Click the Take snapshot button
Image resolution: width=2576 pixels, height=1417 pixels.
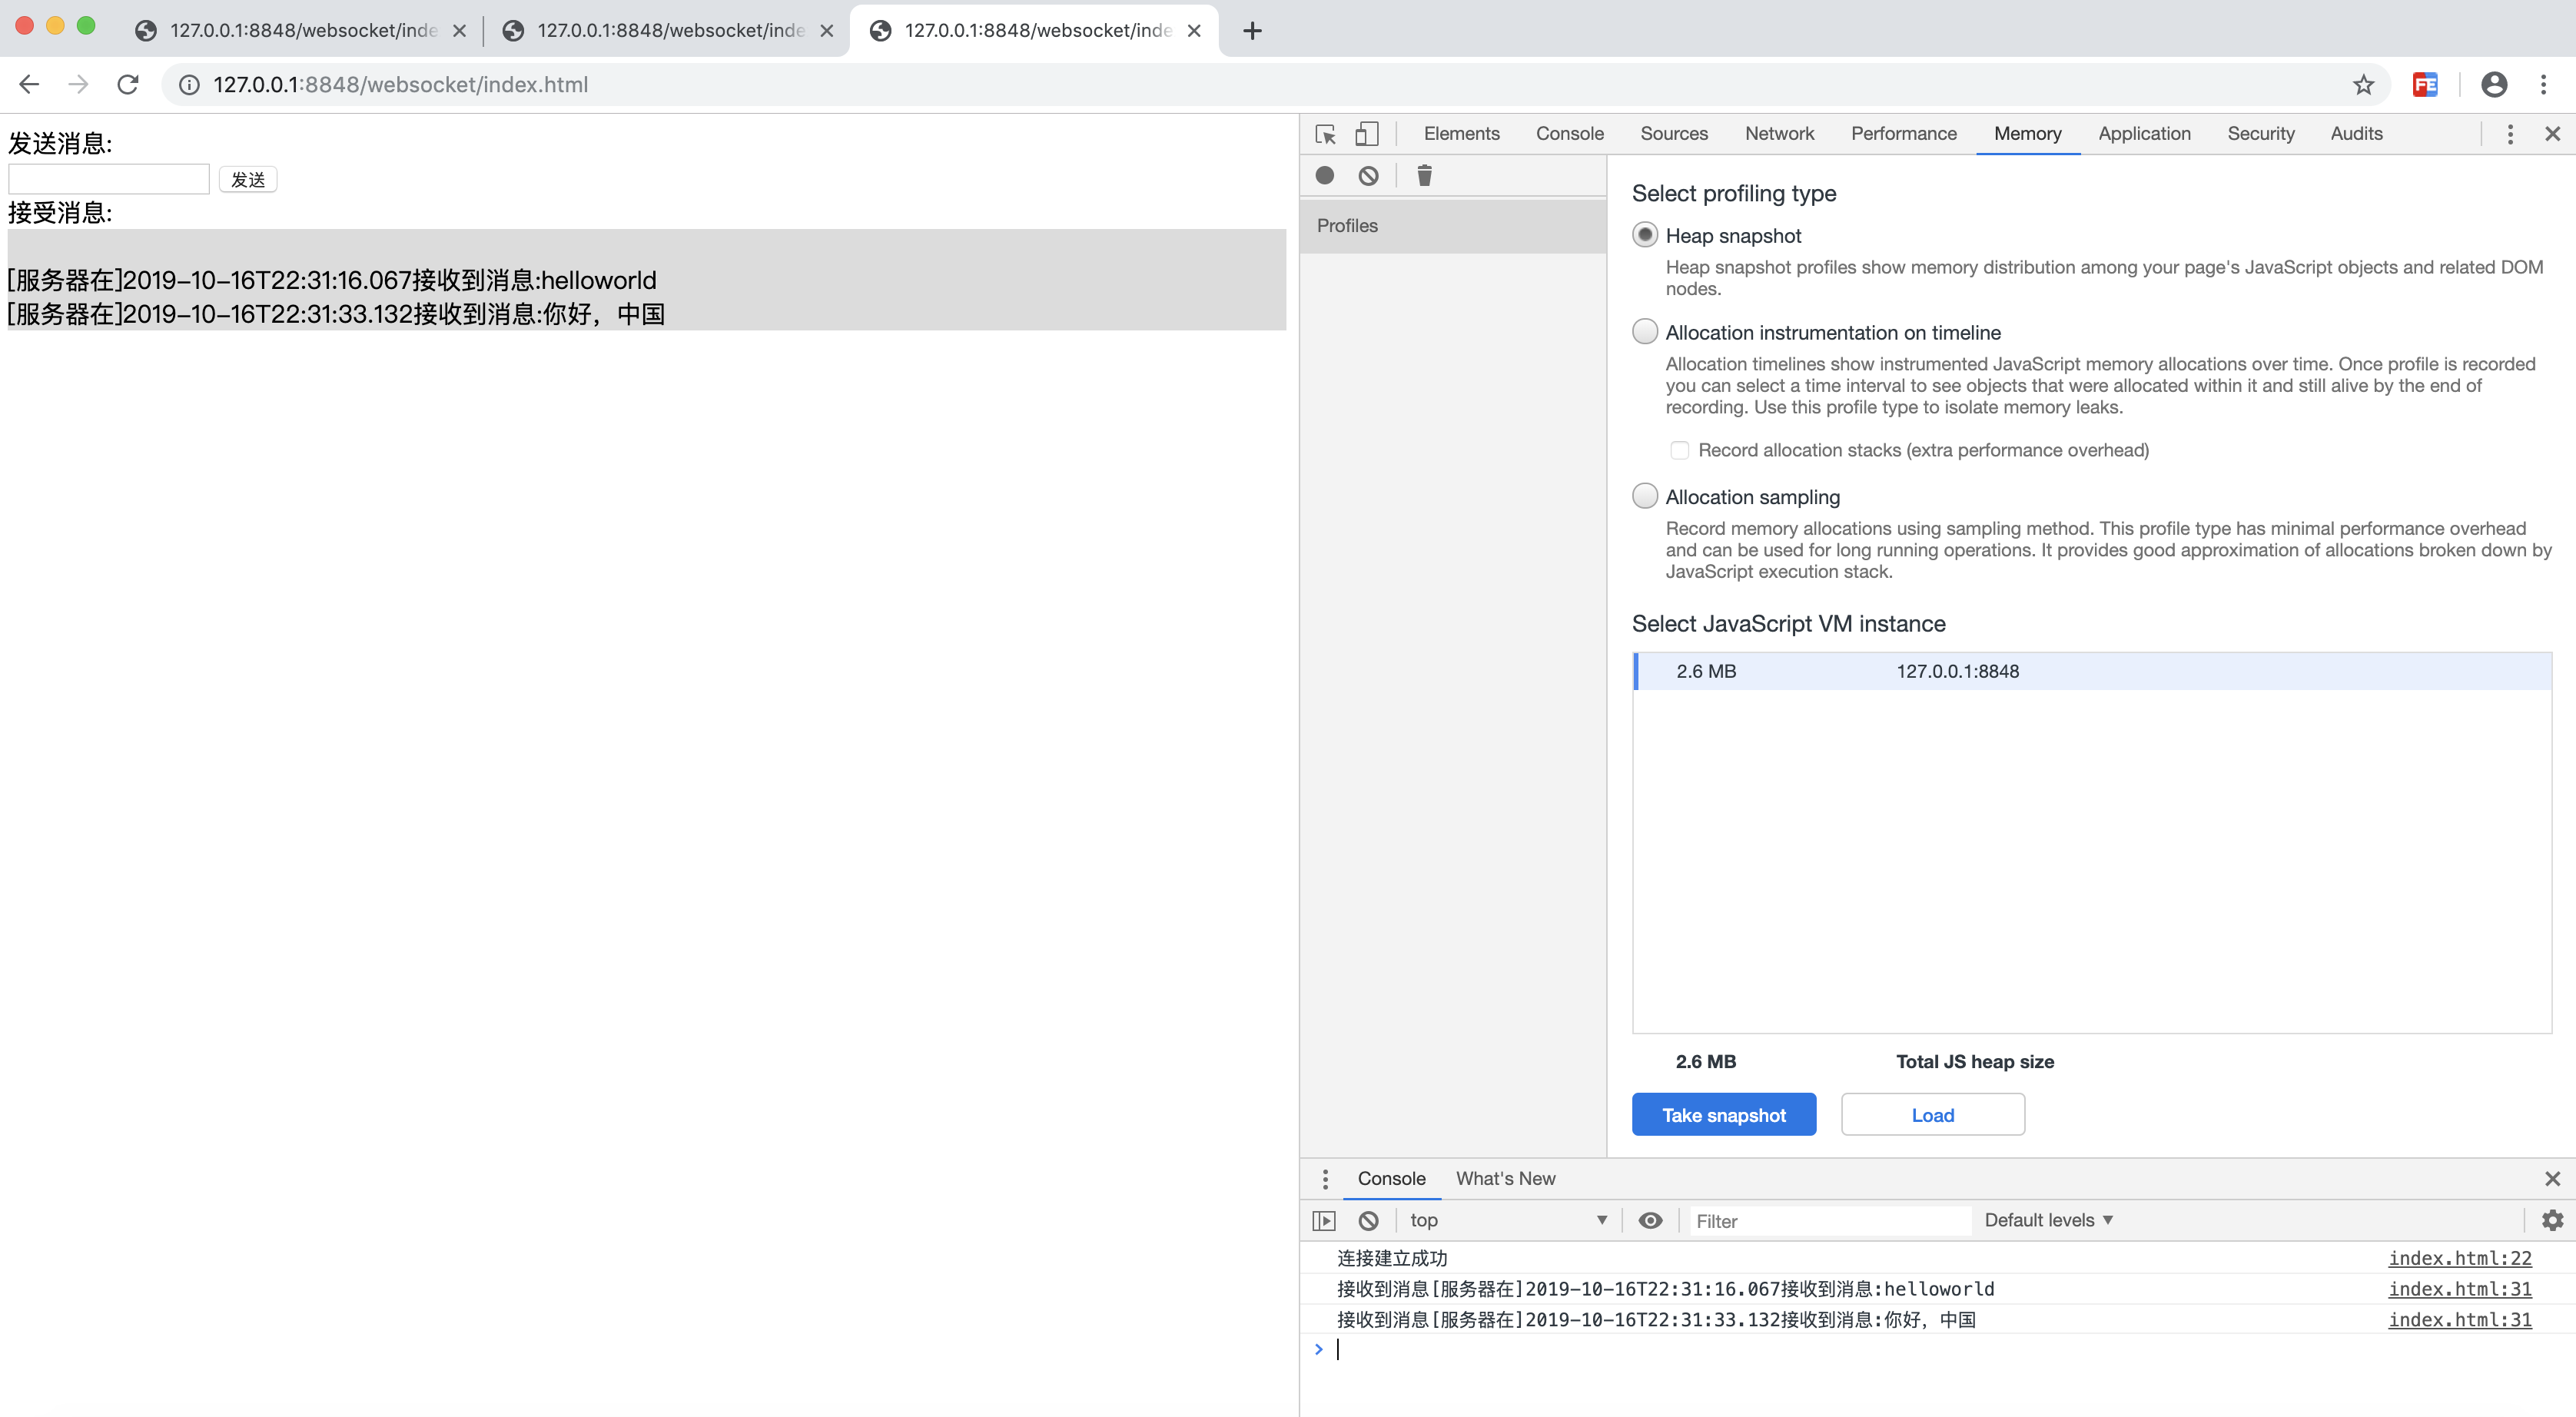point(1724,1115)
